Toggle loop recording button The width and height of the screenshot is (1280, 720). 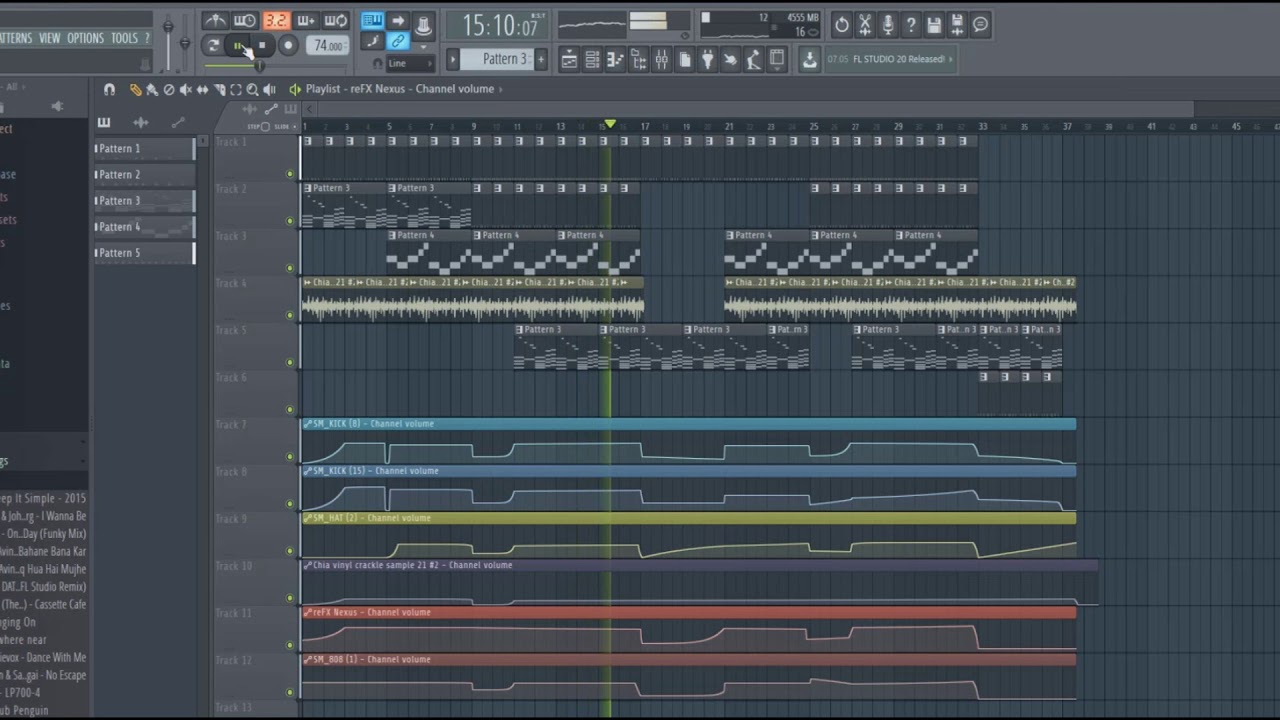[x=335, y=21]
